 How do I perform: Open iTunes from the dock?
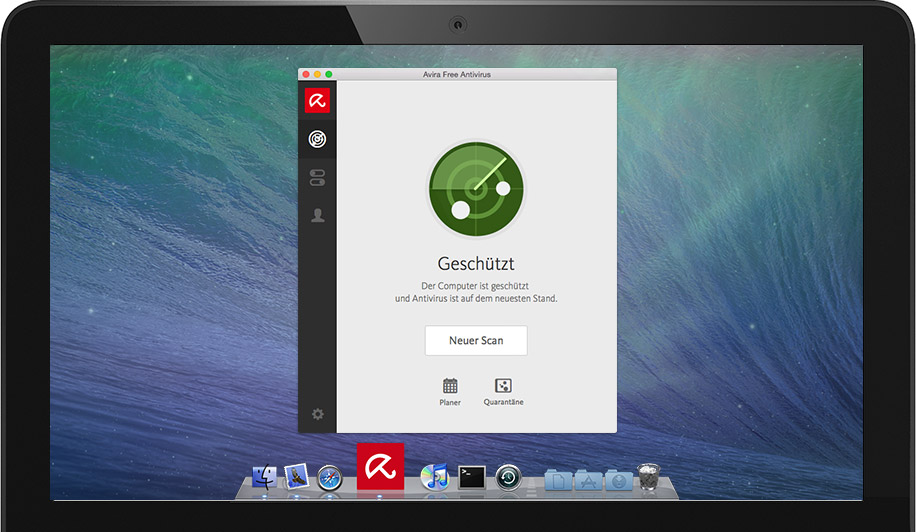(x=435, y=477)
